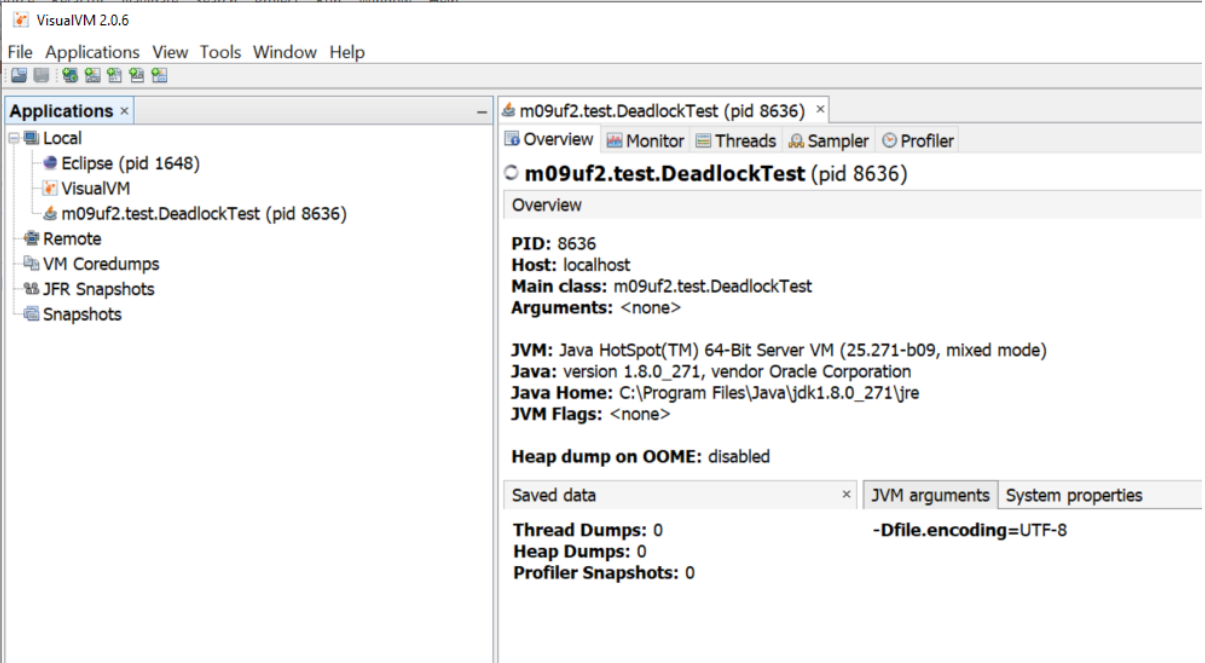Click the JFR Snapshots node icon
Image resolution: width=1205 pixels, height=663 pixels.
tap(31, 289)
